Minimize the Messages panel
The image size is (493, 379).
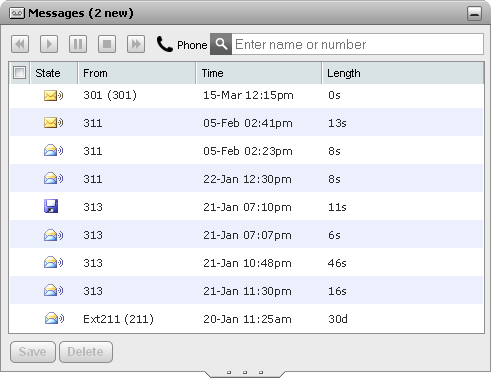click(474, 13)
